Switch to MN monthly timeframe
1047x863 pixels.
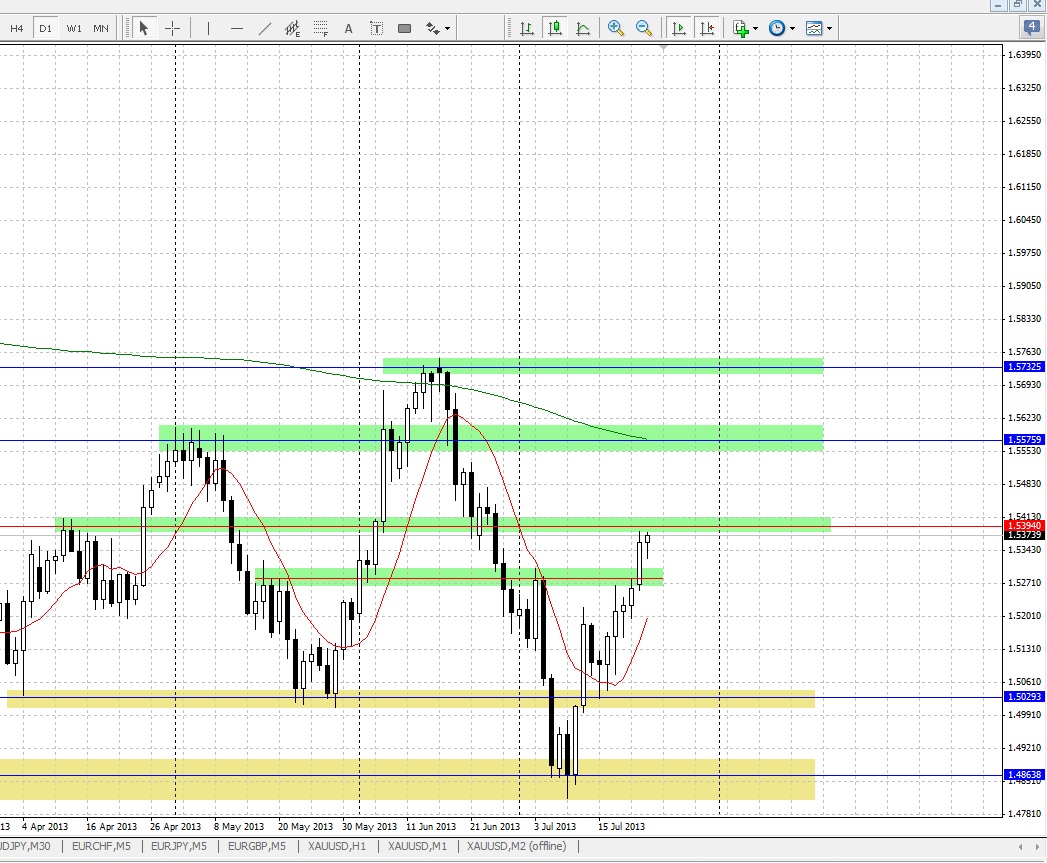point(101,28)
